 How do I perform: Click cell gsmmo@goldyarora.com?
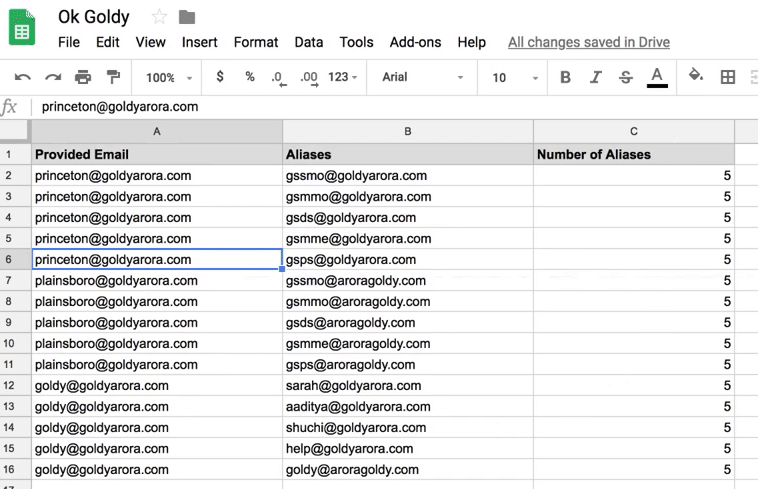click(408, 197)
